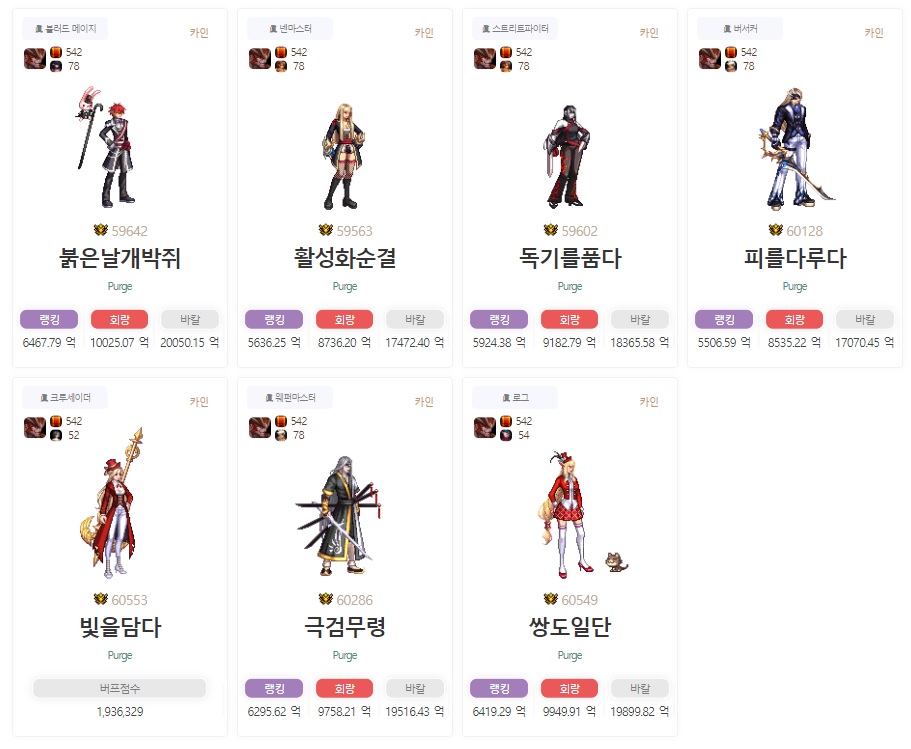911x749 pixels.
Task: Select the 랭킹 badge on the 붉은날개박쥐 card
Action: pyautogui.click(x=49, y=320)
